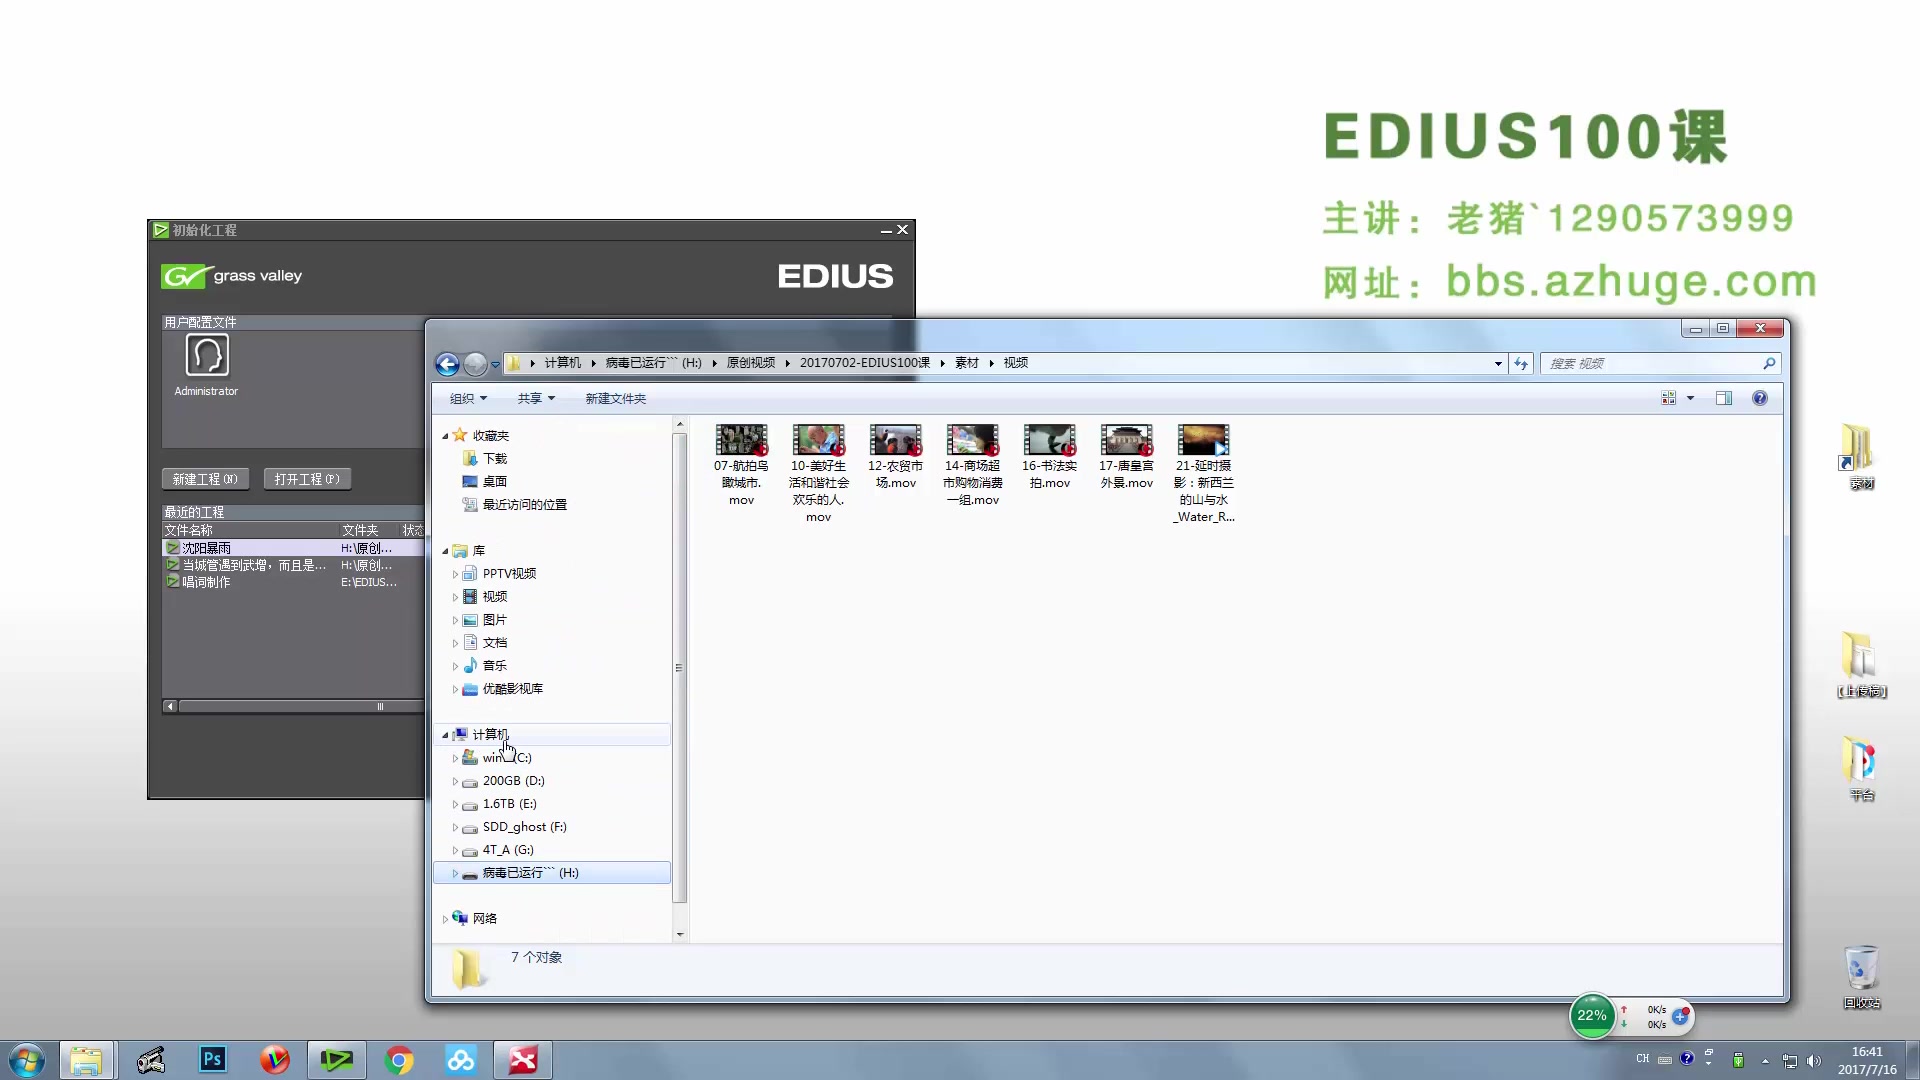Select the 4T_A (G:) drive
1920x1080 pixels.
click(x=508, y=850)
